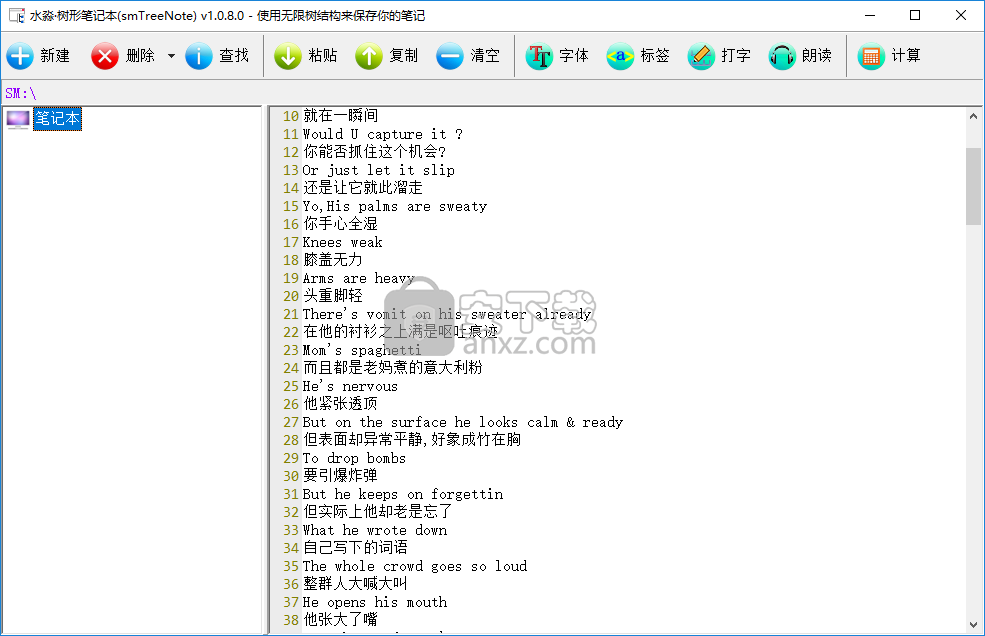Click the 打字 (Typing) pencil icon

701,56
